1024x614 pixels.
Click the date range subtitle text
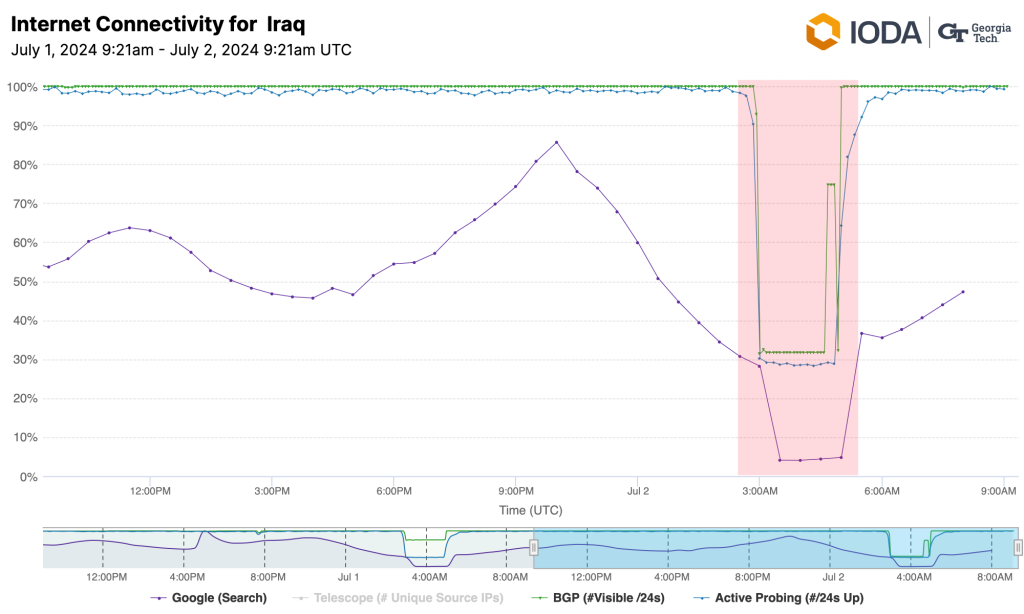(x=181, y=49)
